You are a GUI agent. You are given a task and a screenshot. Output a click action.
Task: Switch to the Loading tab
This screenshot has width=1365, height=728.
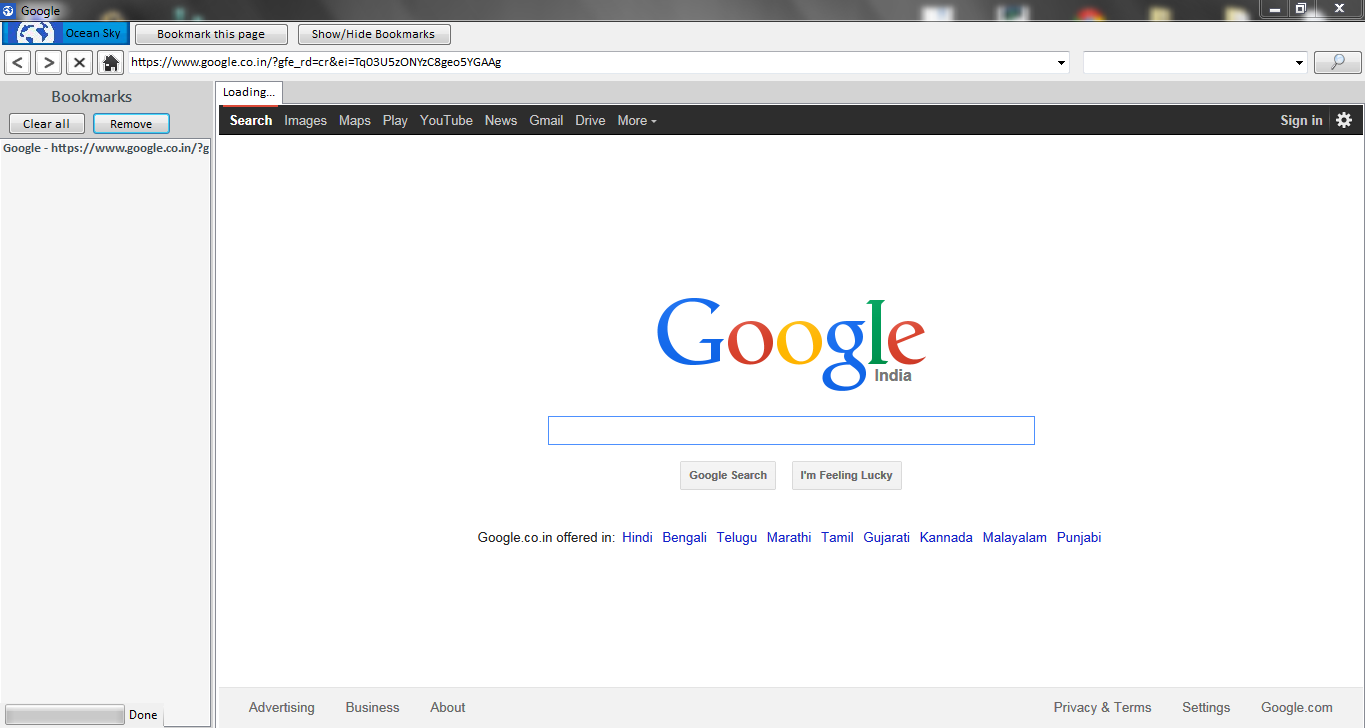[x=248, y=91]
